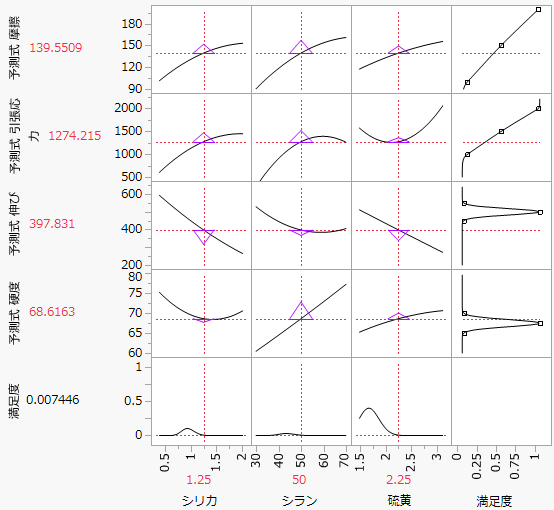Click the 伸び predicted value 397.831
554x510 pixels.
[52, 224]
